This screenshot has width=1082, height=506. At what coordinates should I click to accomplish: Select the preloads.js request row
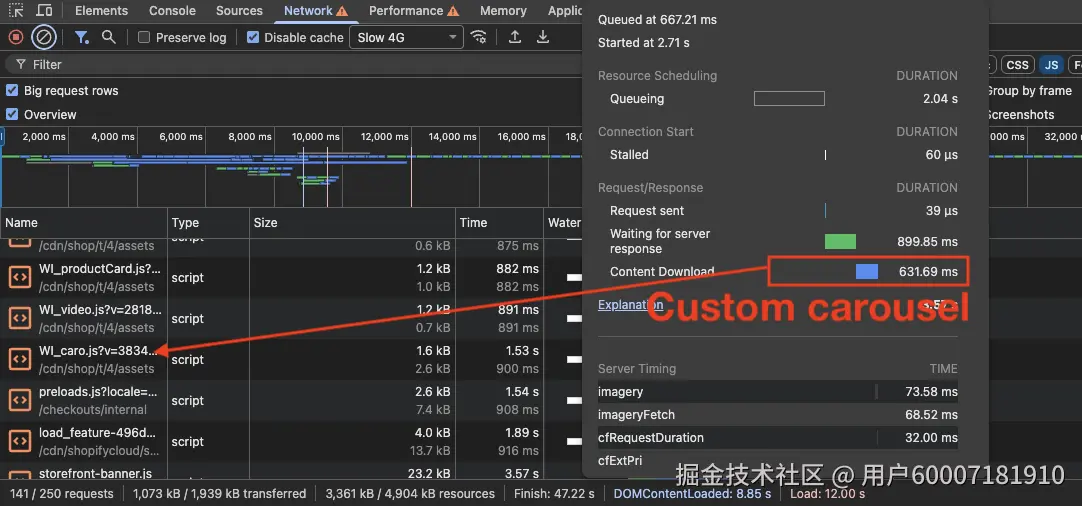(291, 400)
